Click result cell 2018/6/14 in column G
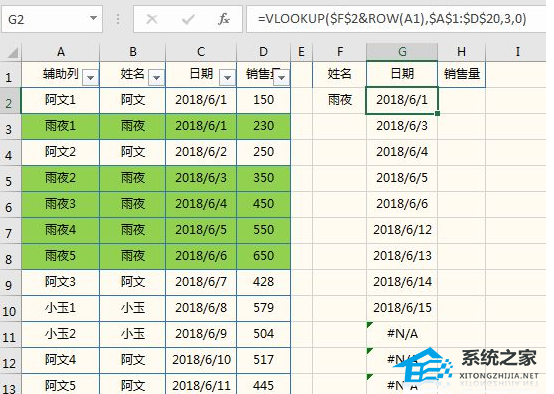 [402, 282]
